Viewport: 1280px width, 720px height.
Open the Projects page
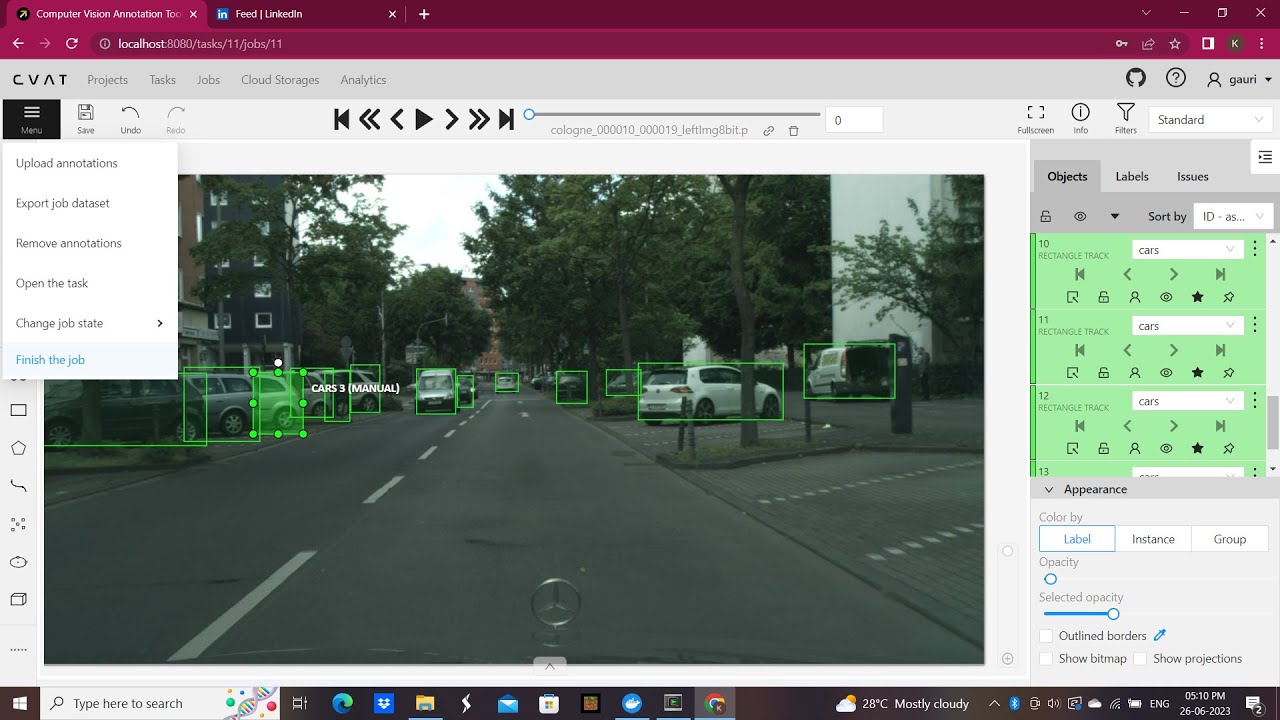pyautogui.click(x=107, y=80)
